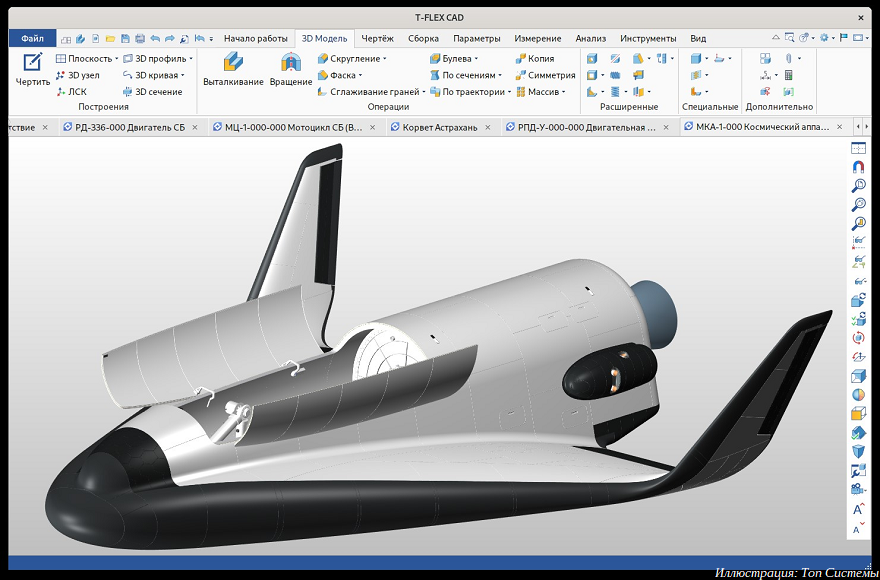Click the 3D узел tool

77,75
